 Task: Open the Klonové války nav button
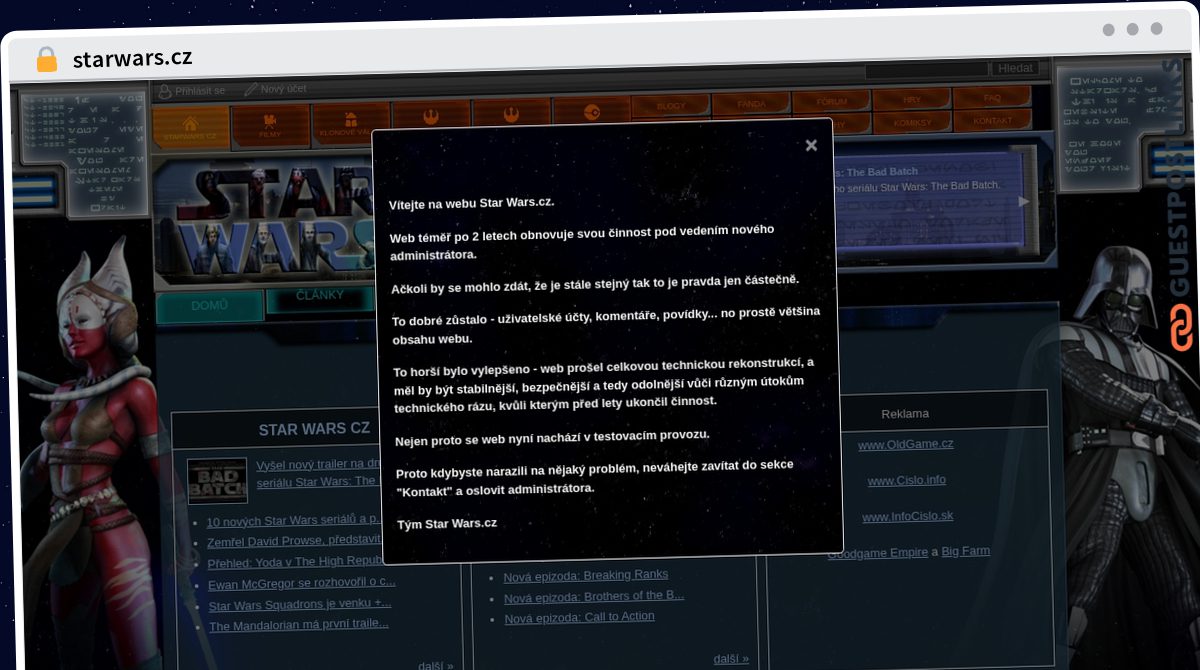(350, 122)
